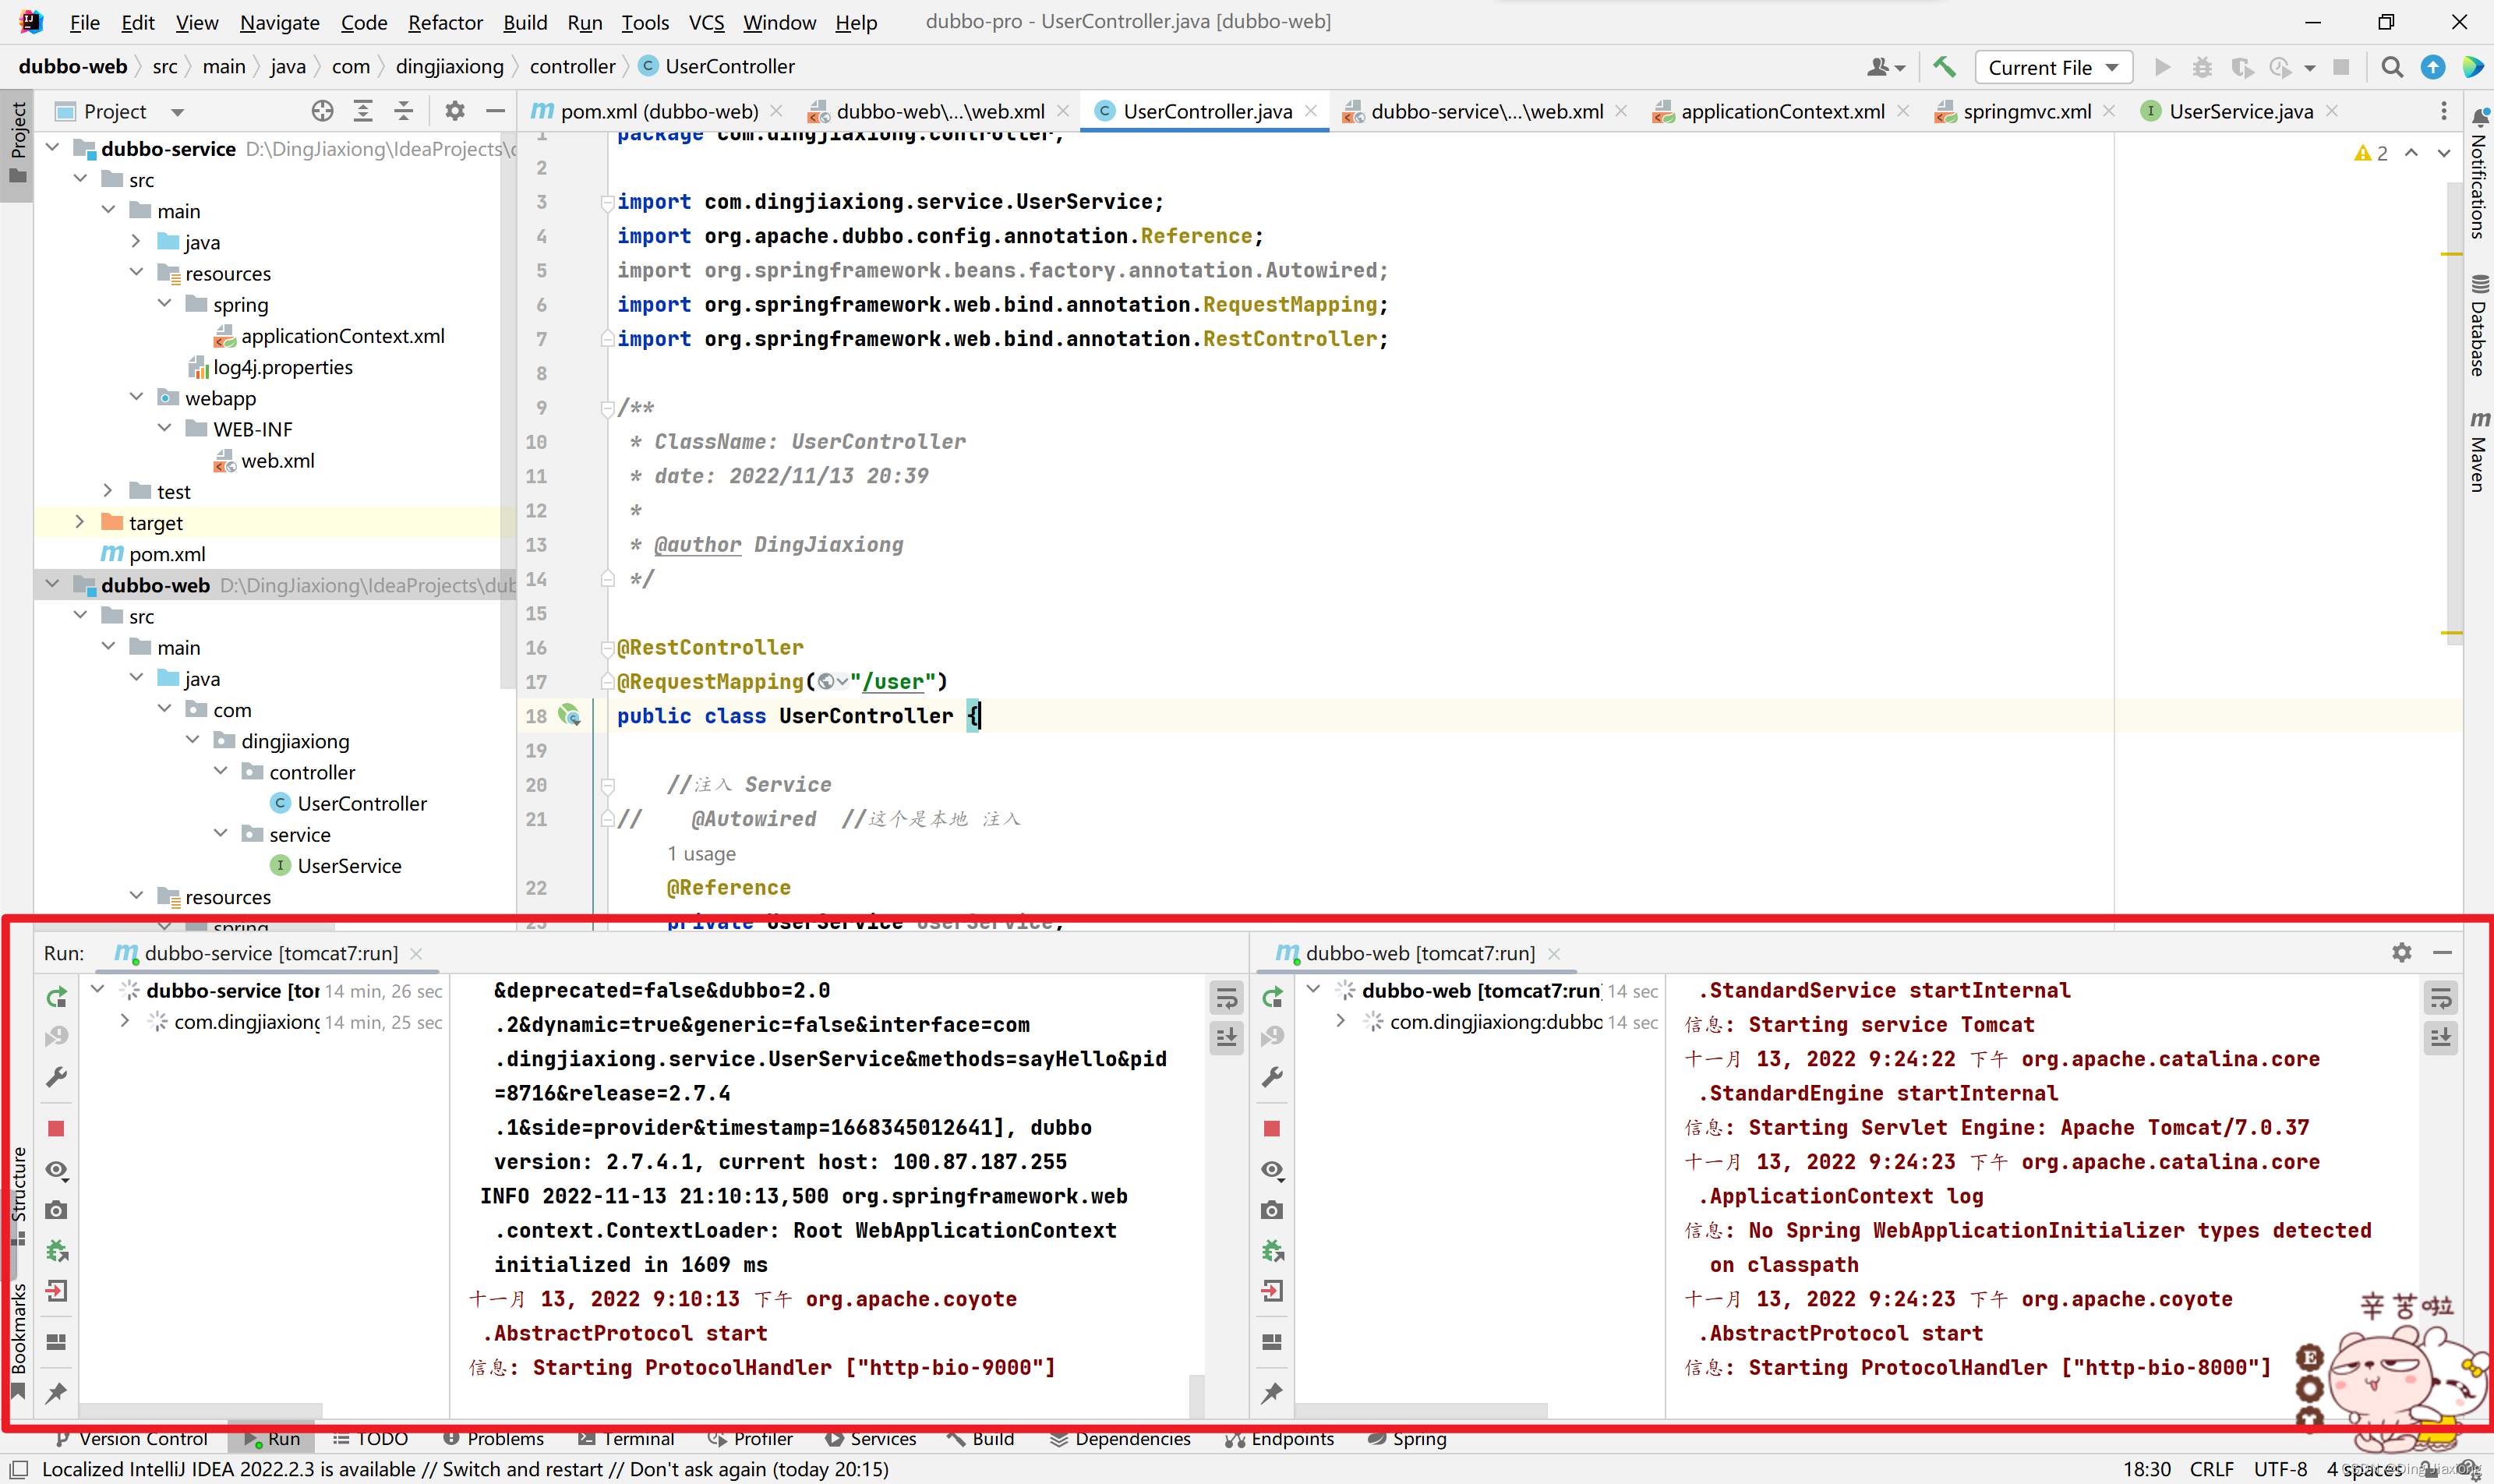Viewport: 2494px width, 1484px height.
Task: Open the Problems tool window
Action: [x=494, y=1438]
